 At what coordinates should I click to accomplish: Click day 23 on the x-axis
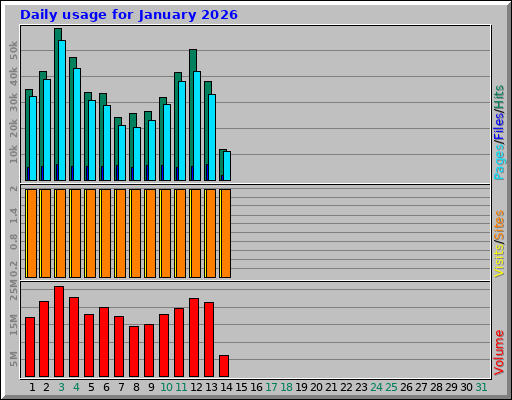tap(361, 387)
